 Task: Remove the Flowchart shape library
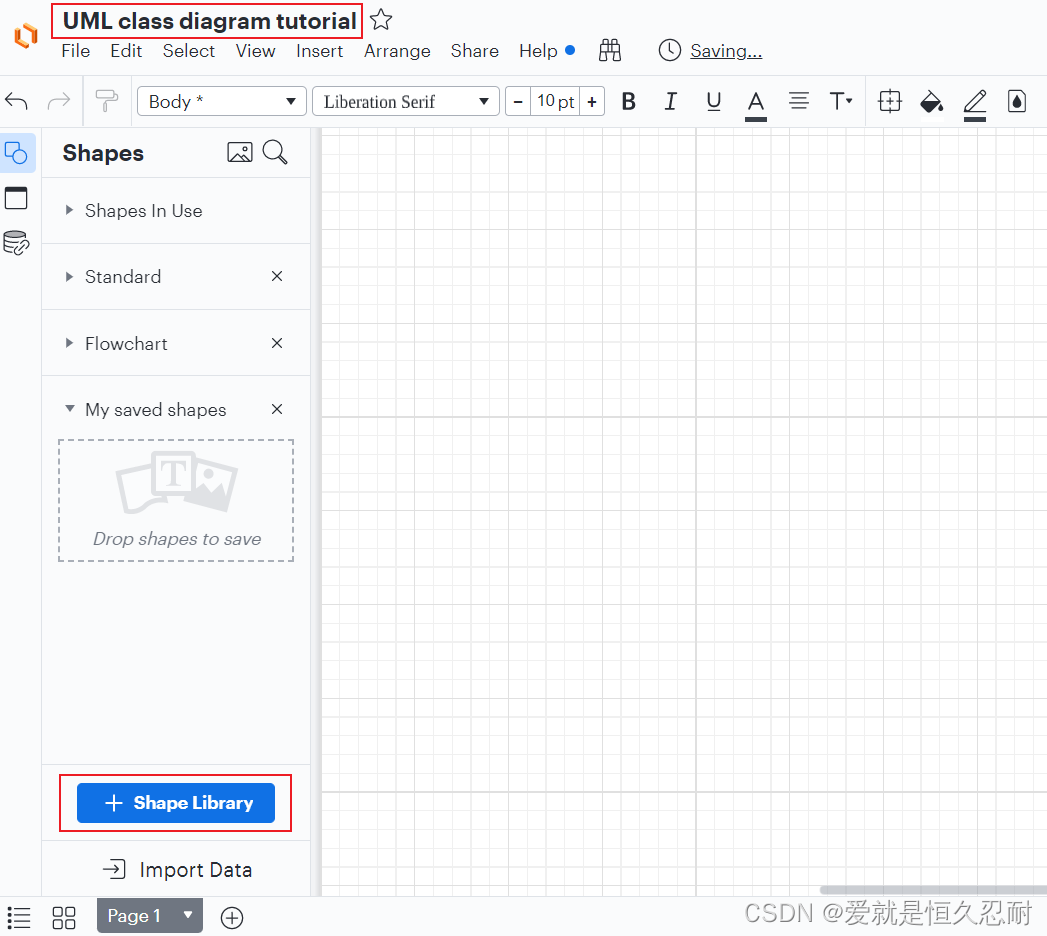[x=277, y=343]
